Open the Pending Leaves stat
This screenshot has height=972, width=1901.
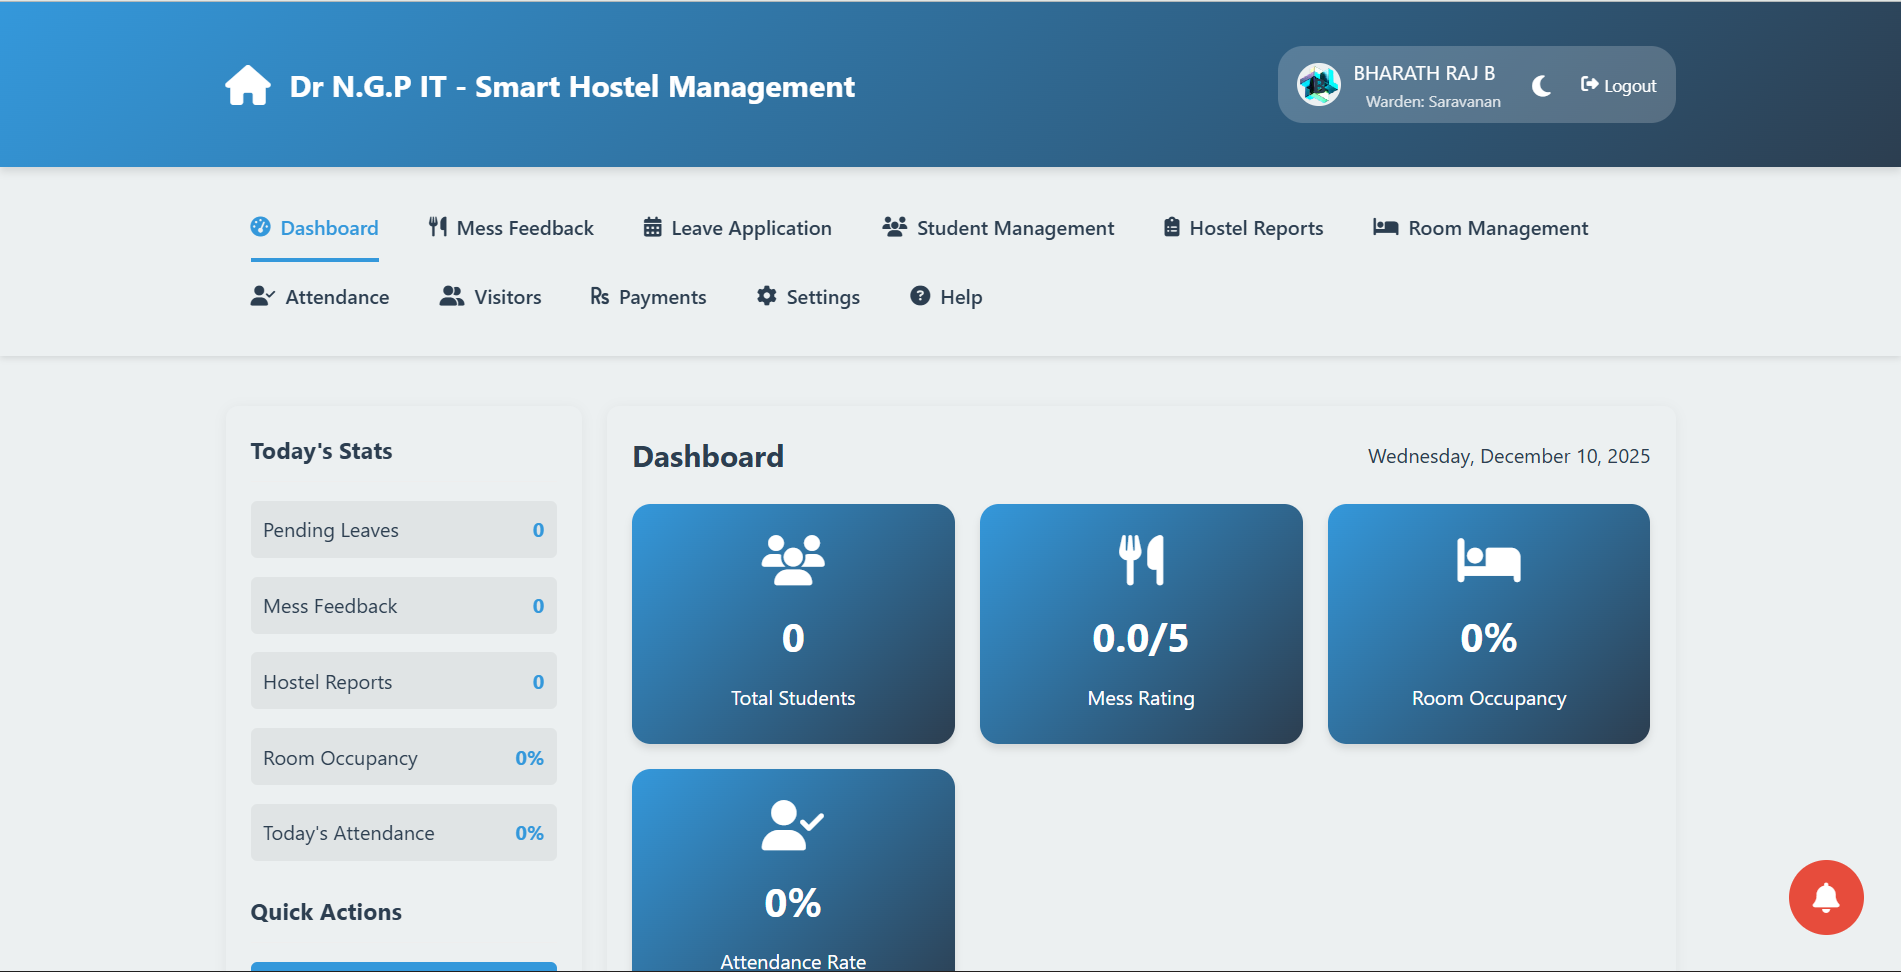(x=402, y=530)
